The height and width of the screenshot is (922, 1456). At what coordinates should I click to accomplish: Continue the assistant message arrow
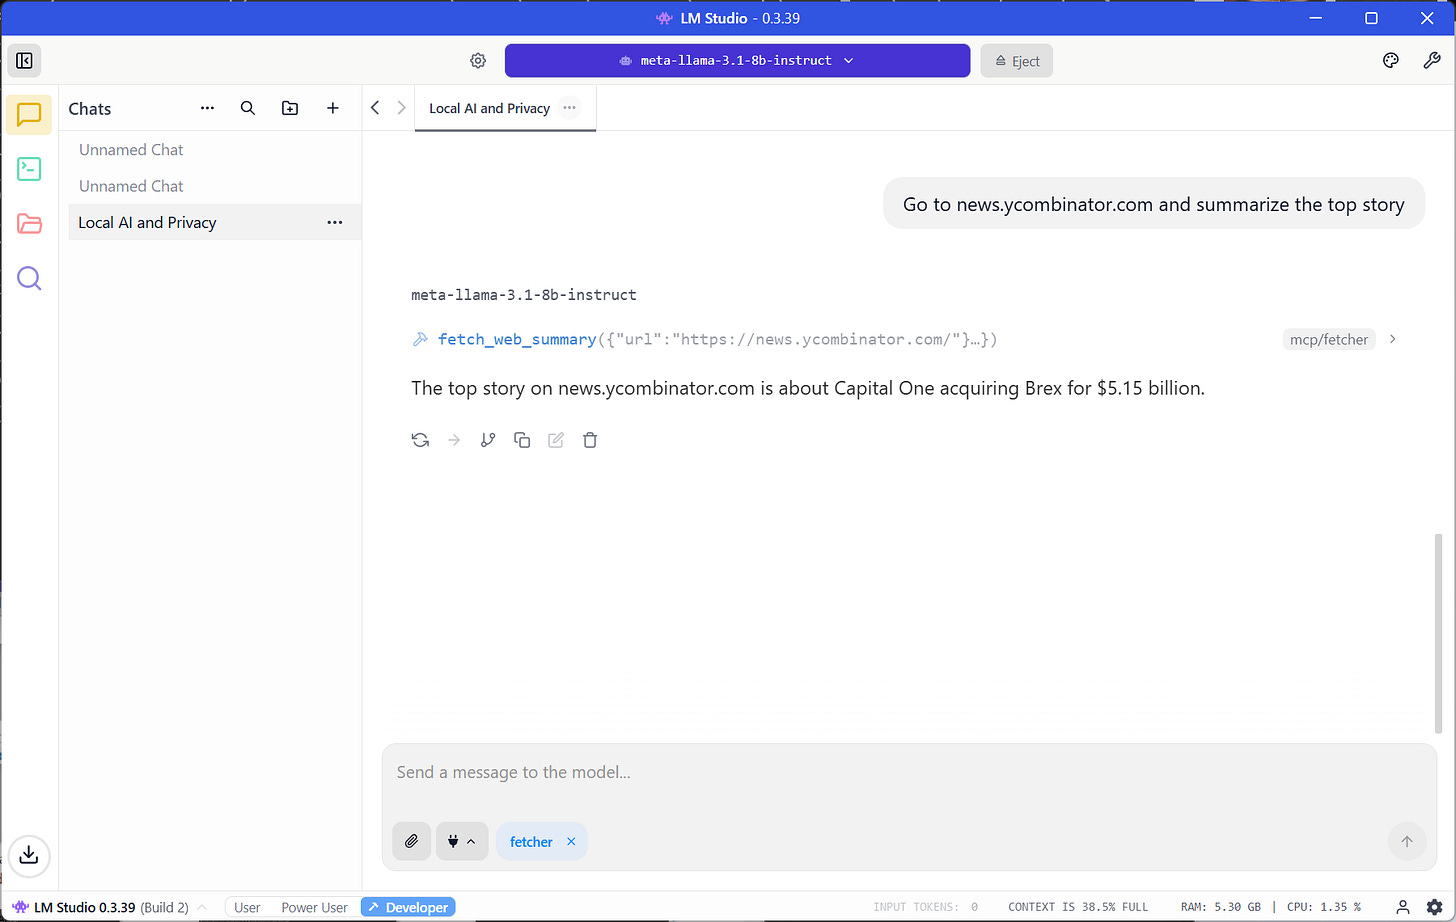tap(454, 440)
